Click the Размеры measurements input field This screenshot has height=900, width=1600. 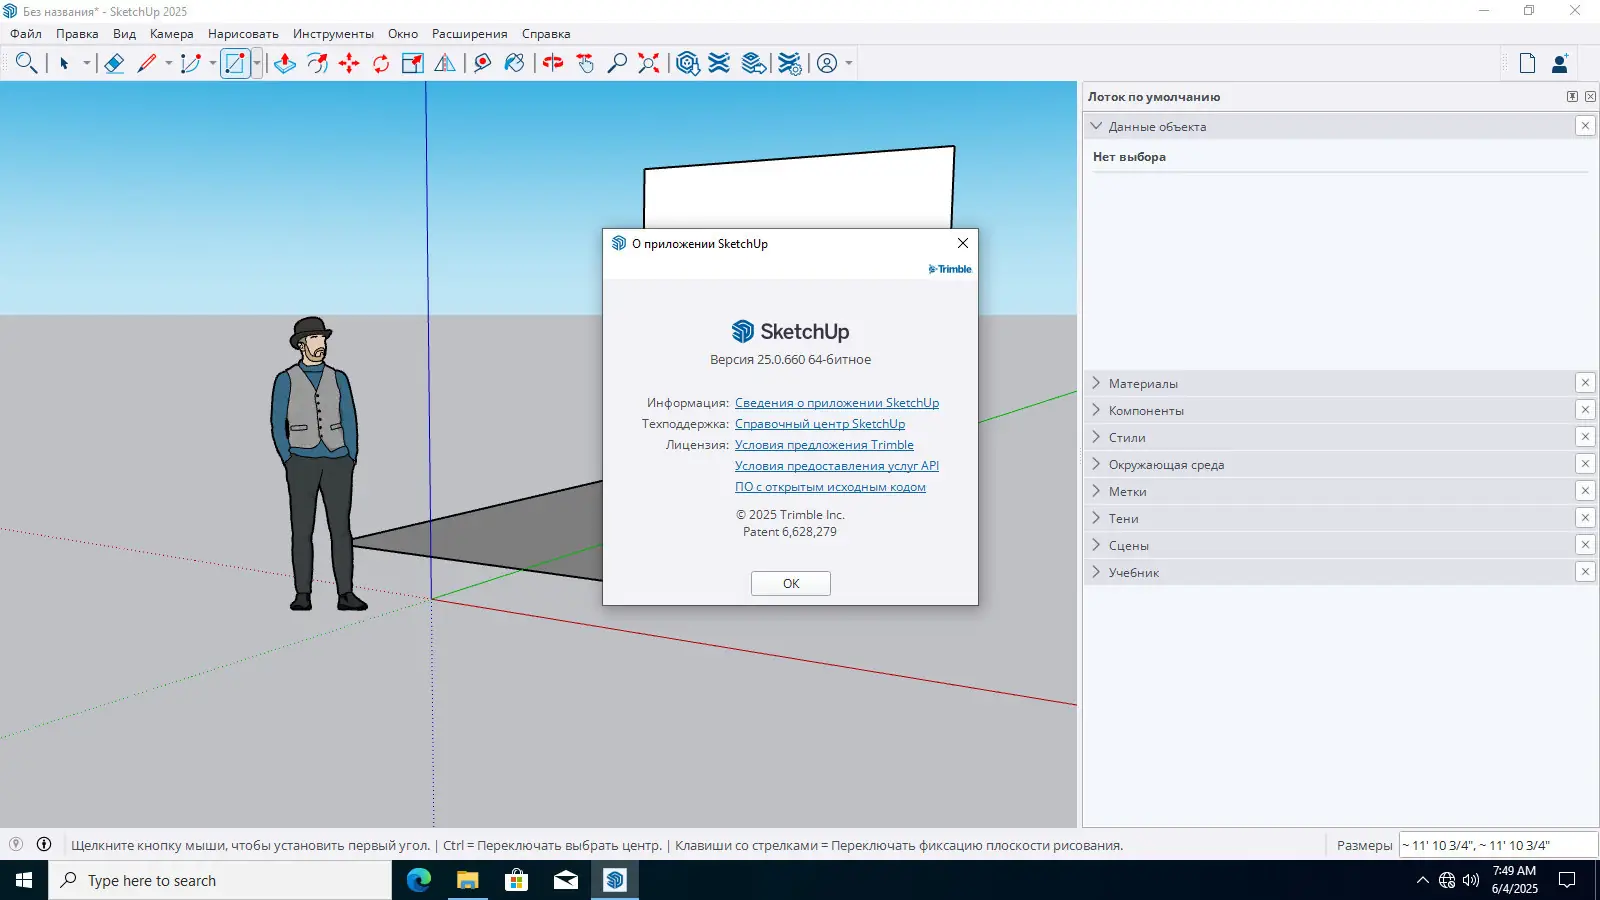(1497, 845)
